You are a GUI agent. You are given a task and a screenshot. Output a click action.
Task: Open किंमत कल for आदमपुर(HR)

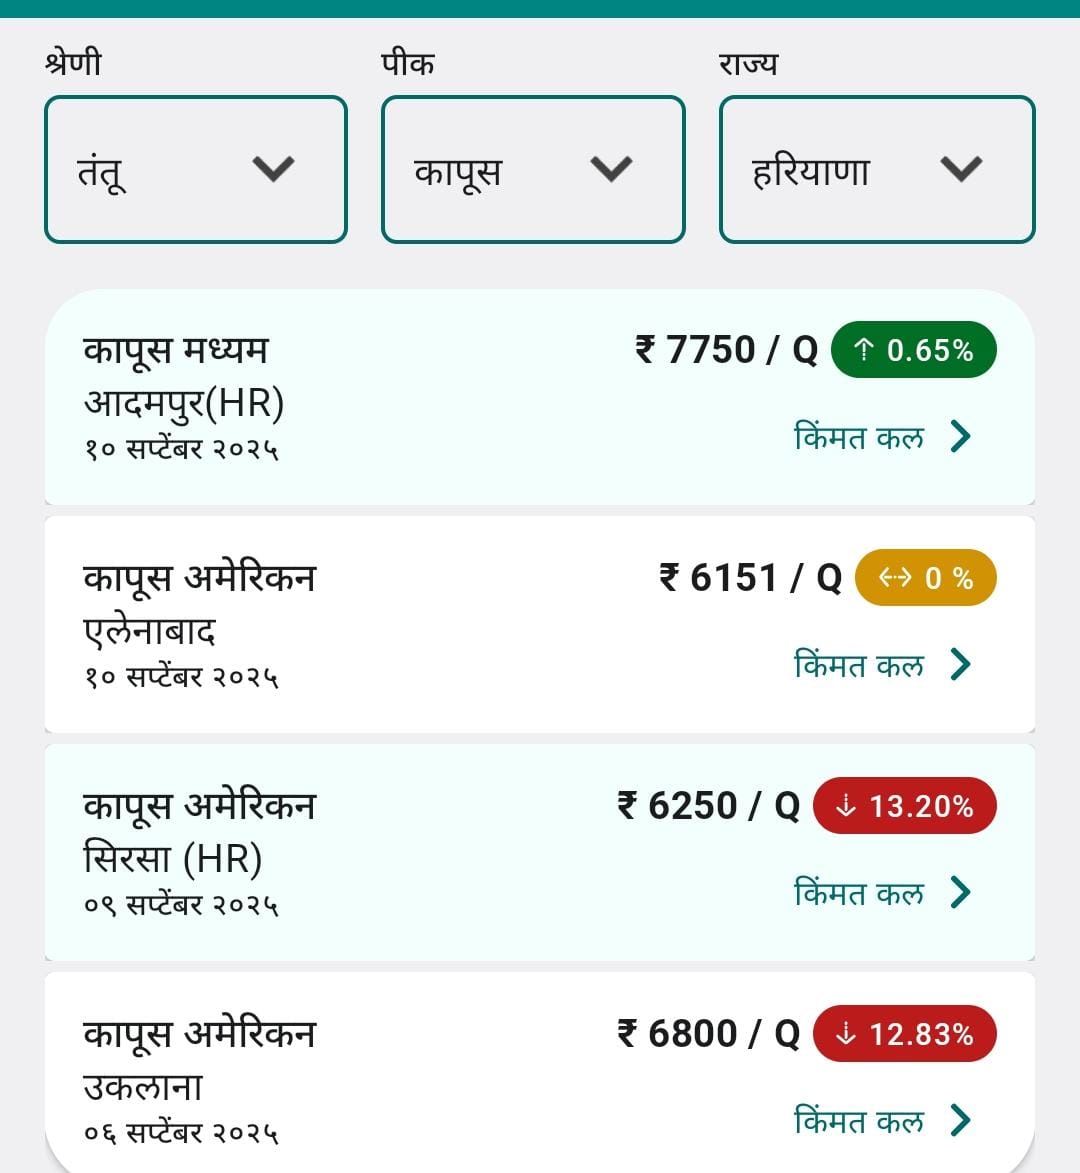coord(883,436)
